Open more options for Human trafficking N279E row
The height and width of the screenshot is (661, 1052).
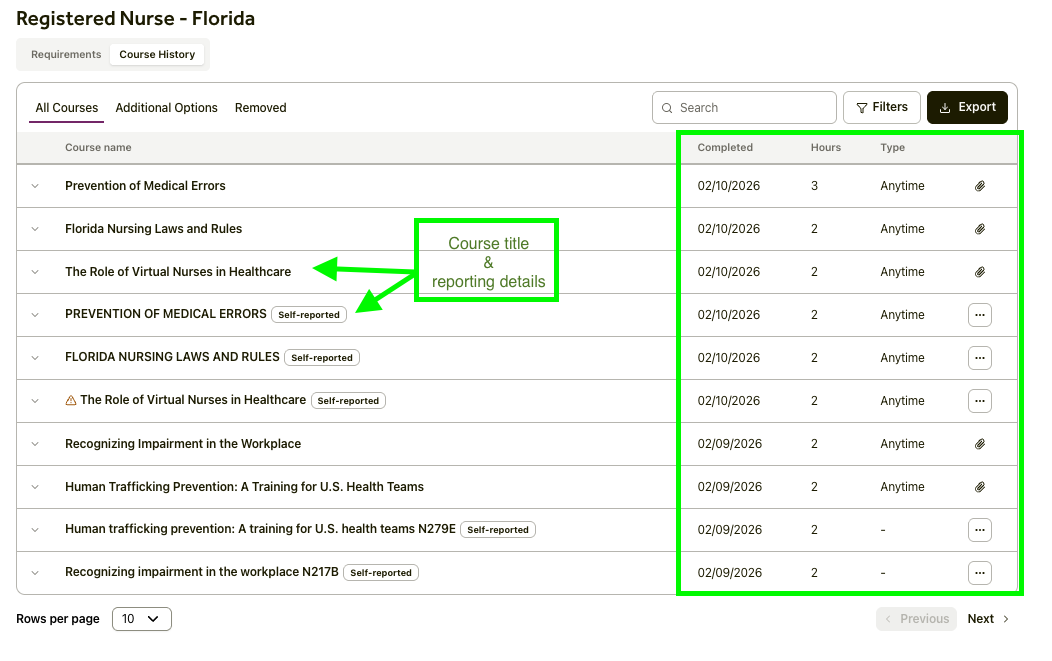(x=980, y=530)
